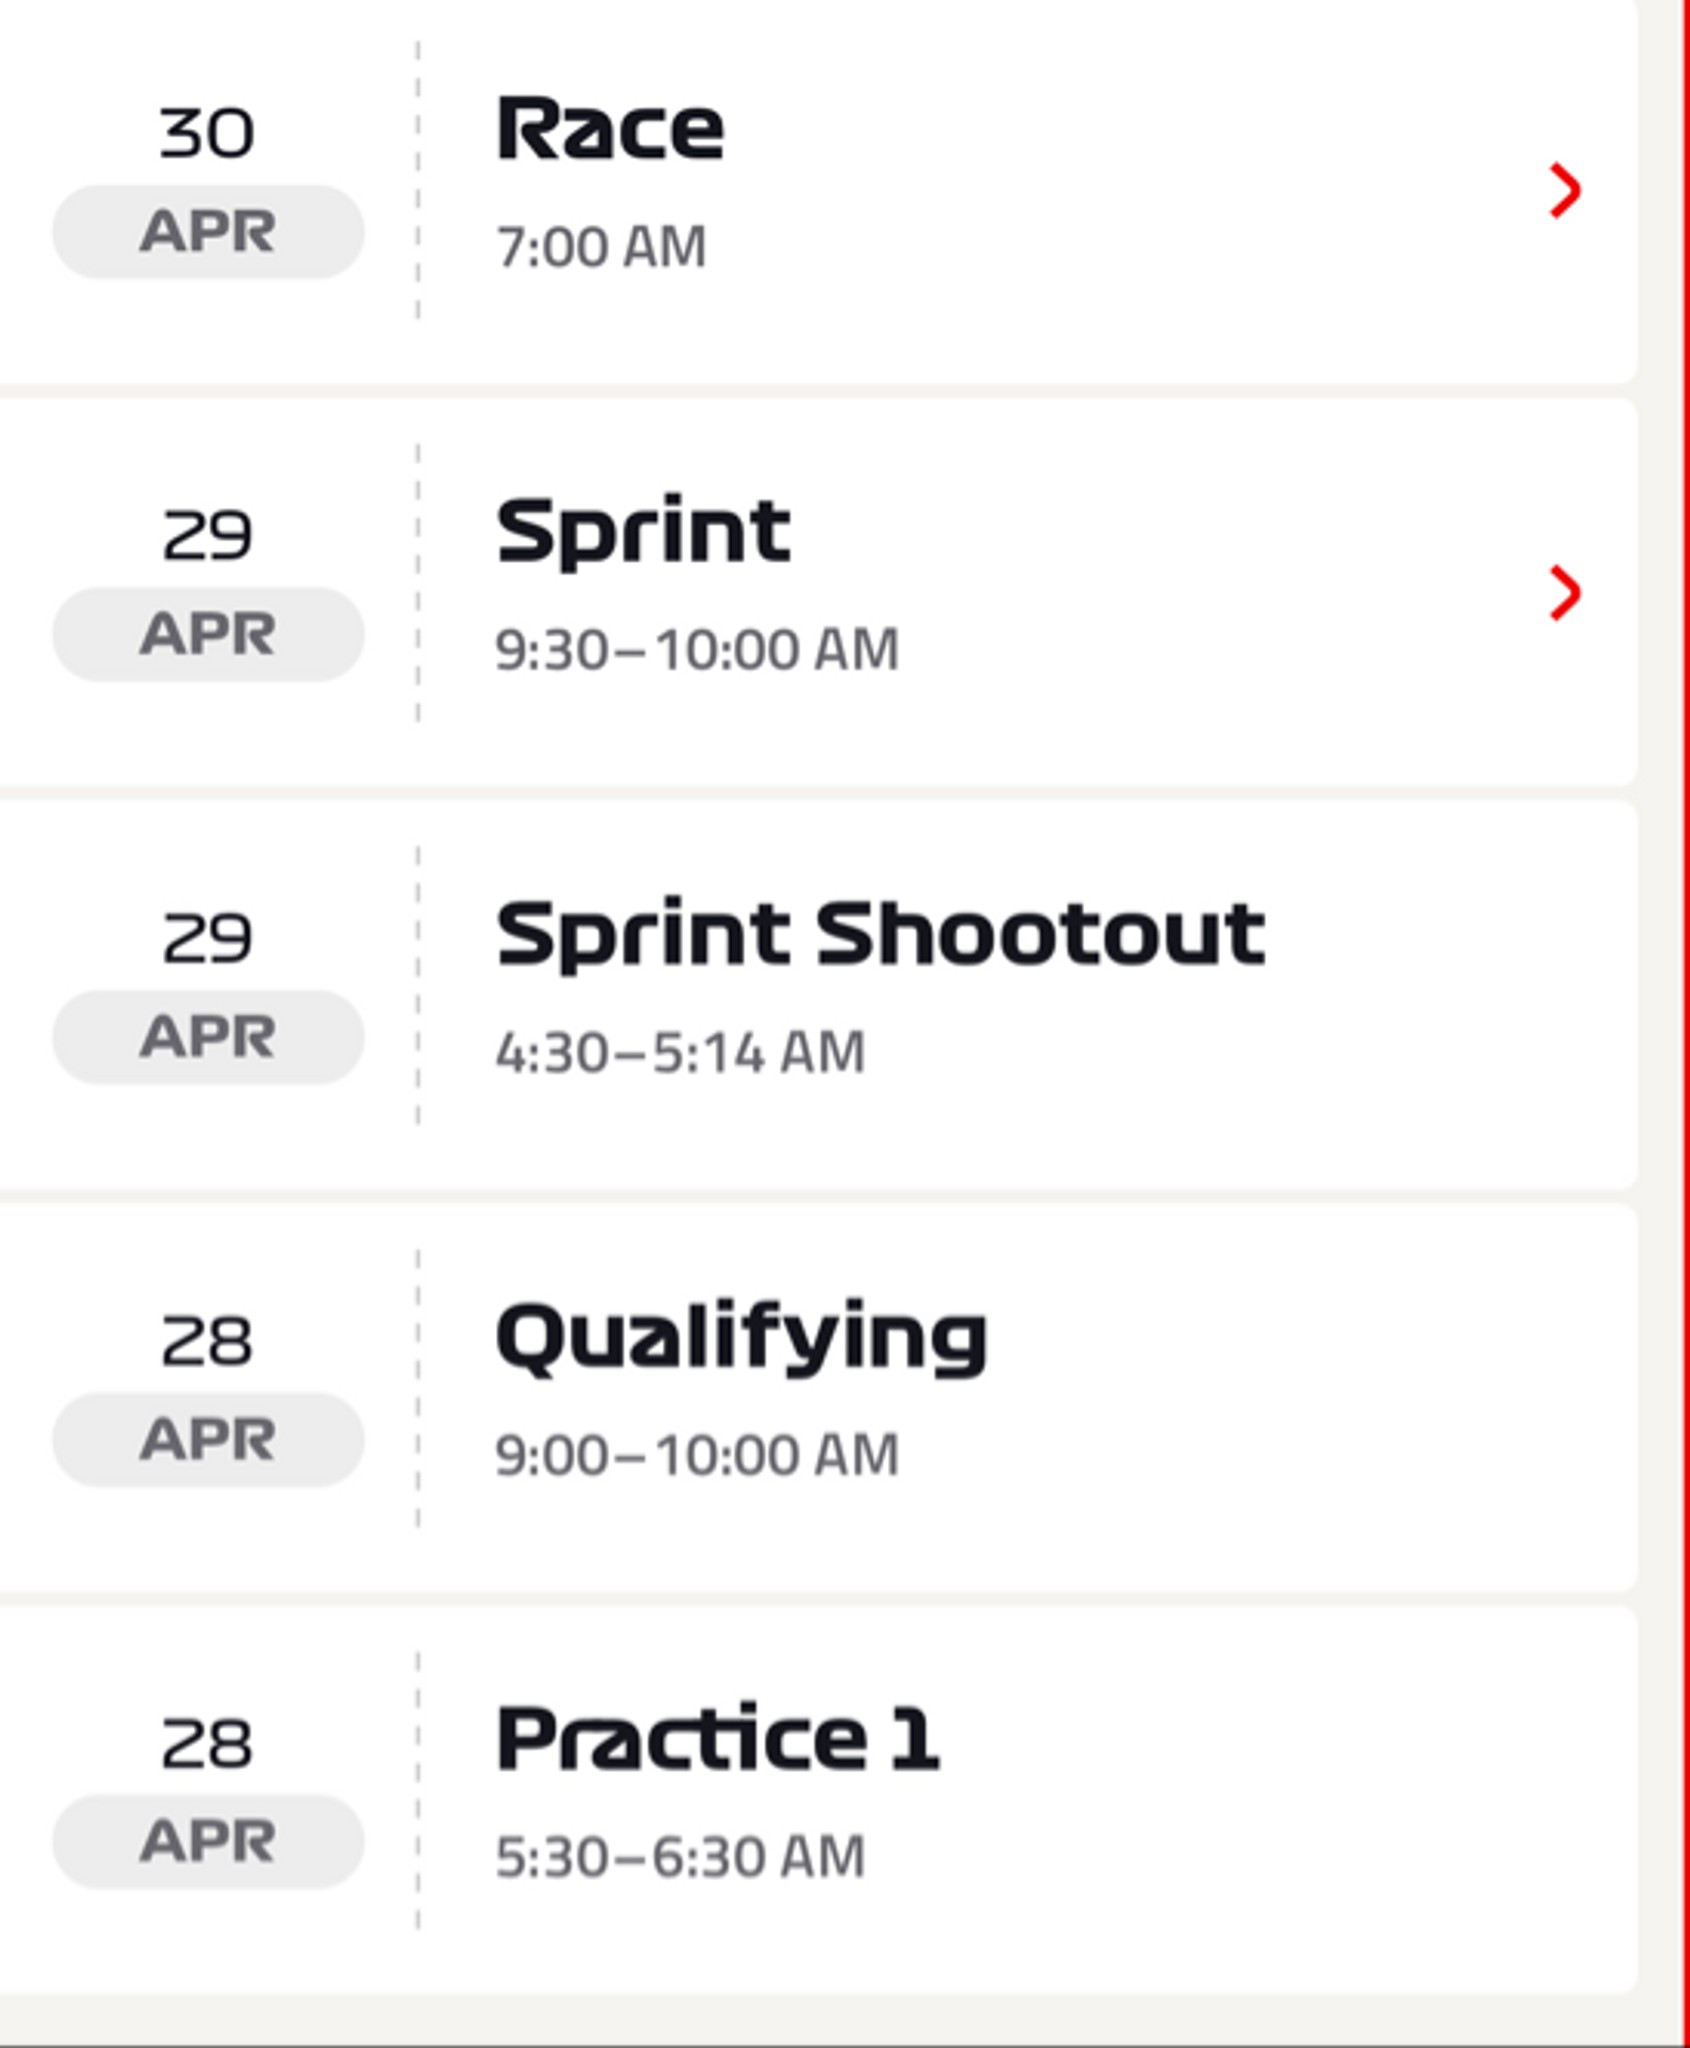Open the Sprint Shootout session row
This screenshot has height=2048, width=1690.
tap(818, 995)
